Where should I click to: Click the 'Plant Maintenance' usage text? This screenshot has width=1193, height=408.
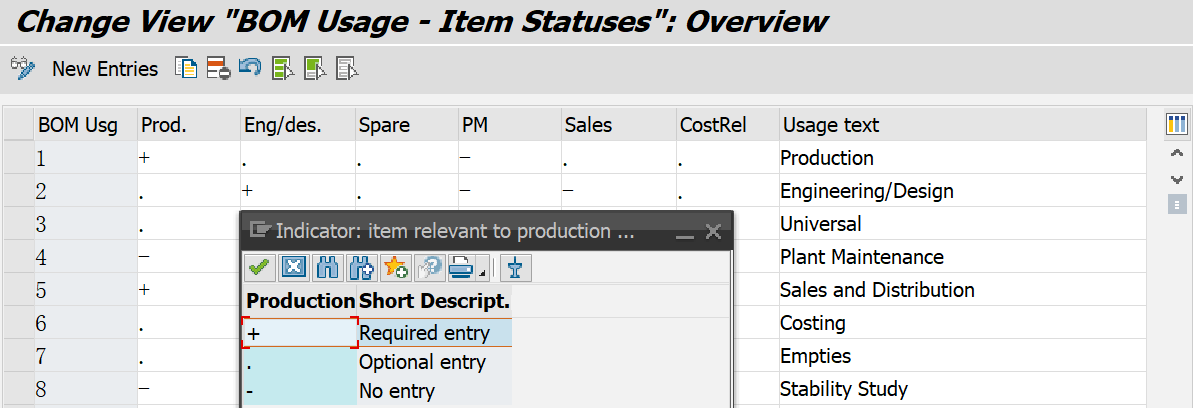tap(862, 257)
